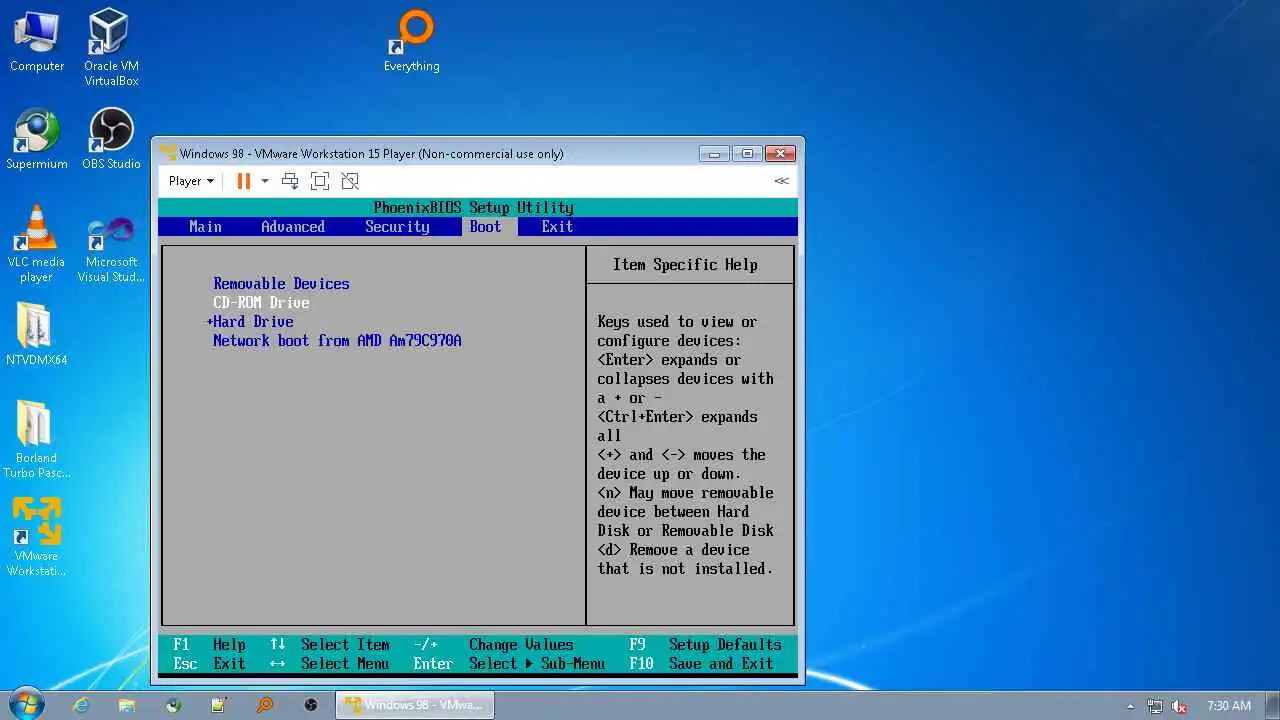Select the Supermium desktop icon
The image size is (1280, 720).
pyautogui.click(x=37, y=139)
